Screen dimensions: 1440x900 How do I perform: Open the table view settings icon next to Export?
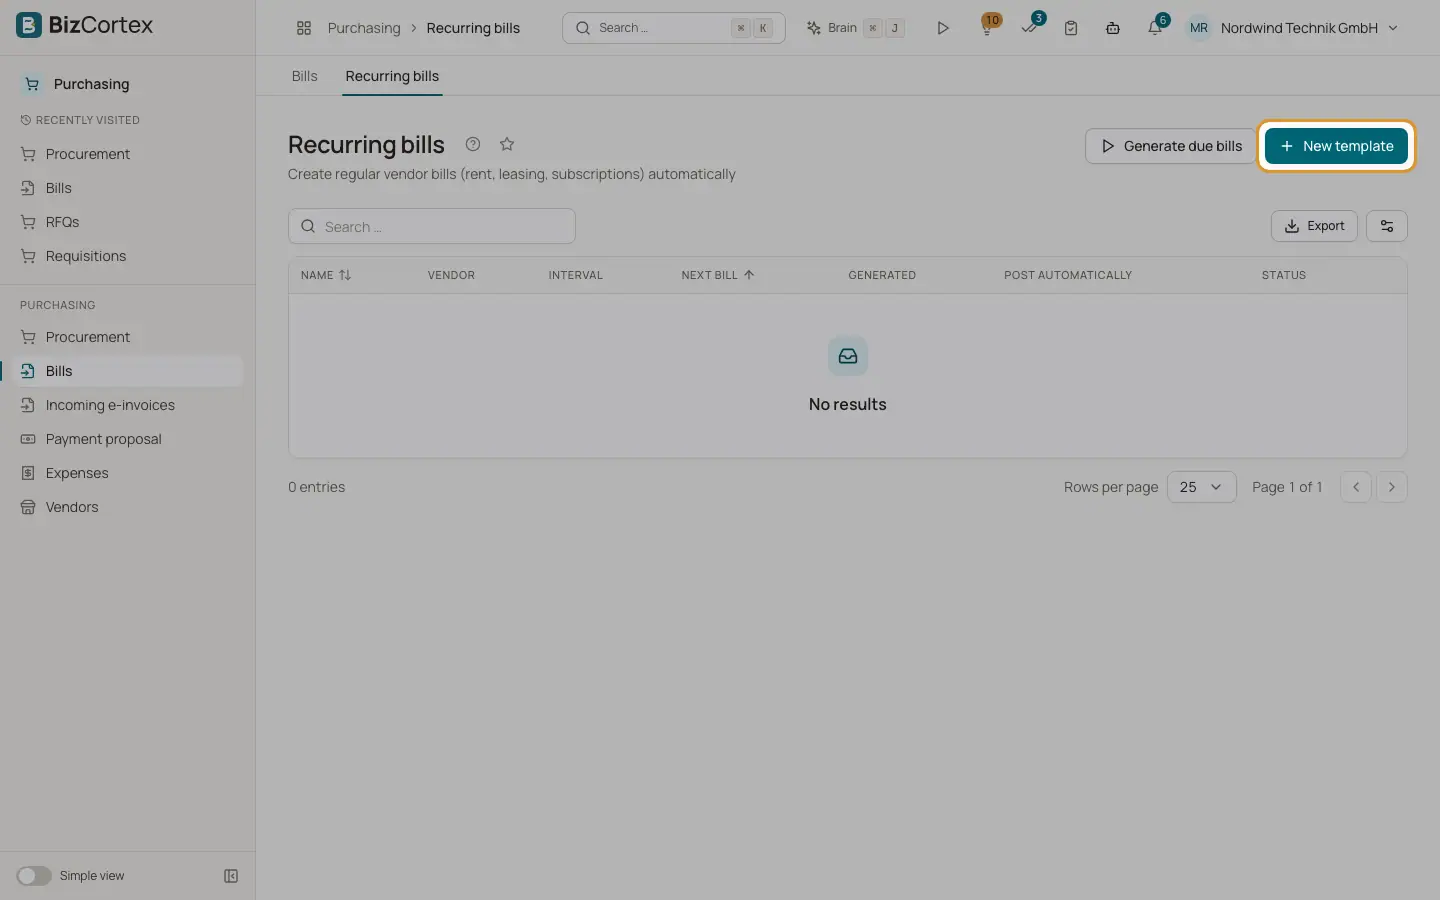(x=1387, y=226)
